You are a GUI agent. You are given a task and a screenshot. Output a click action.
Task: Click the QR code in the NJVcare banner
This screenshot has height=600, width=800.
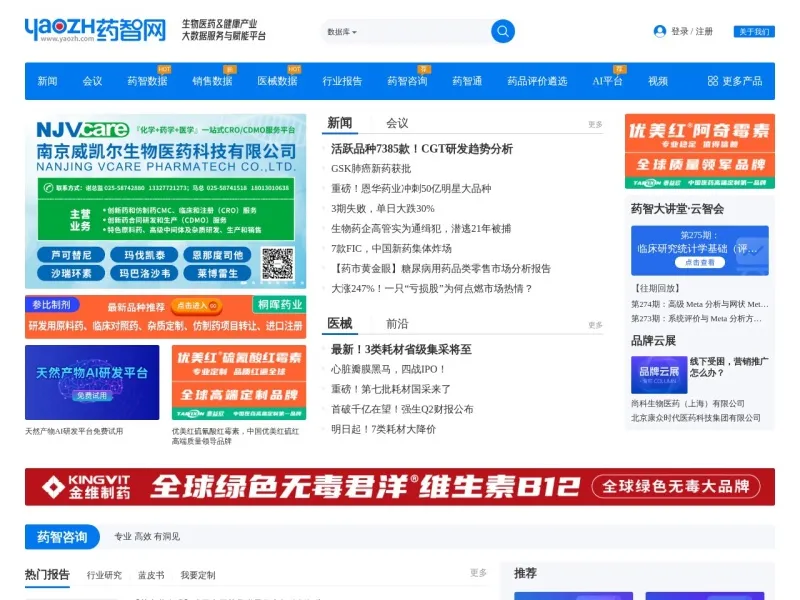[277, 263]
